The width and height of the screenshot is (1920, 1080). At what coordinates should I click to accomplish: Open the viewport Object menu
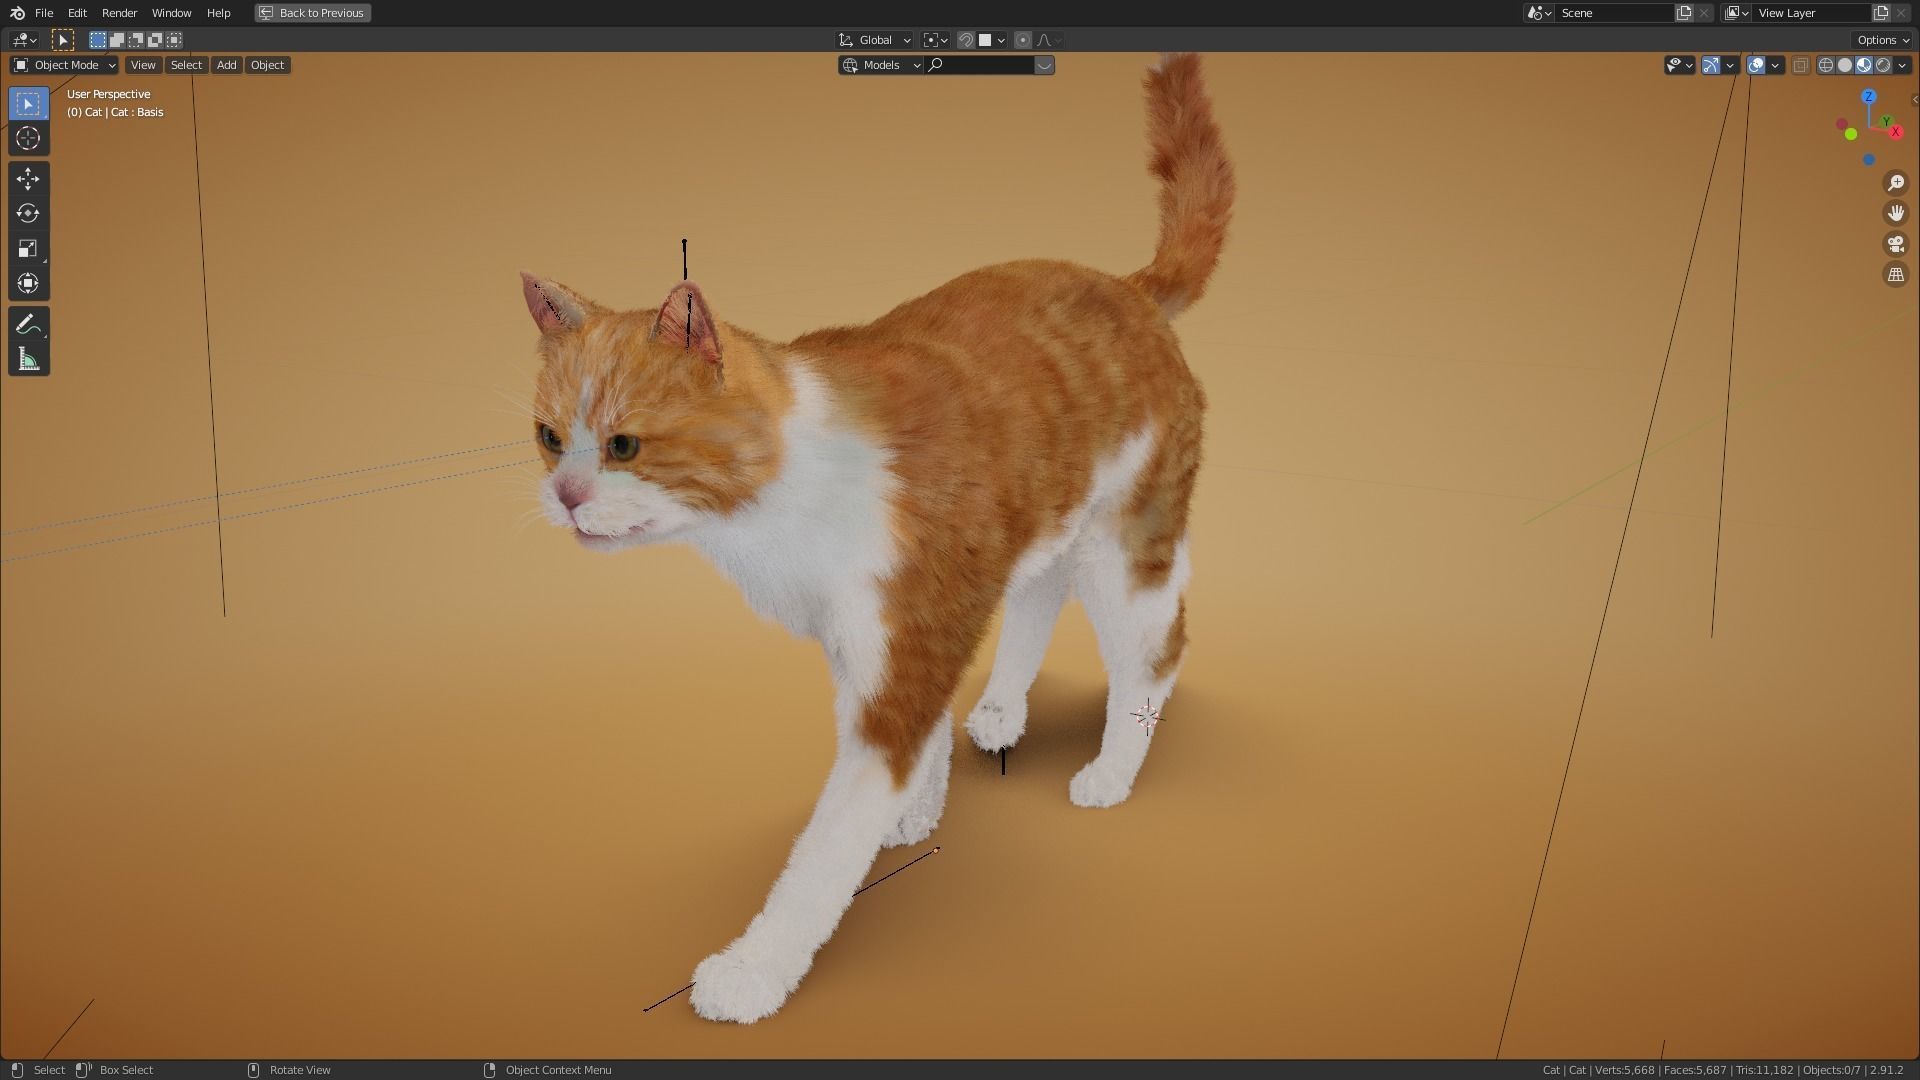click(x=267, y=65)
